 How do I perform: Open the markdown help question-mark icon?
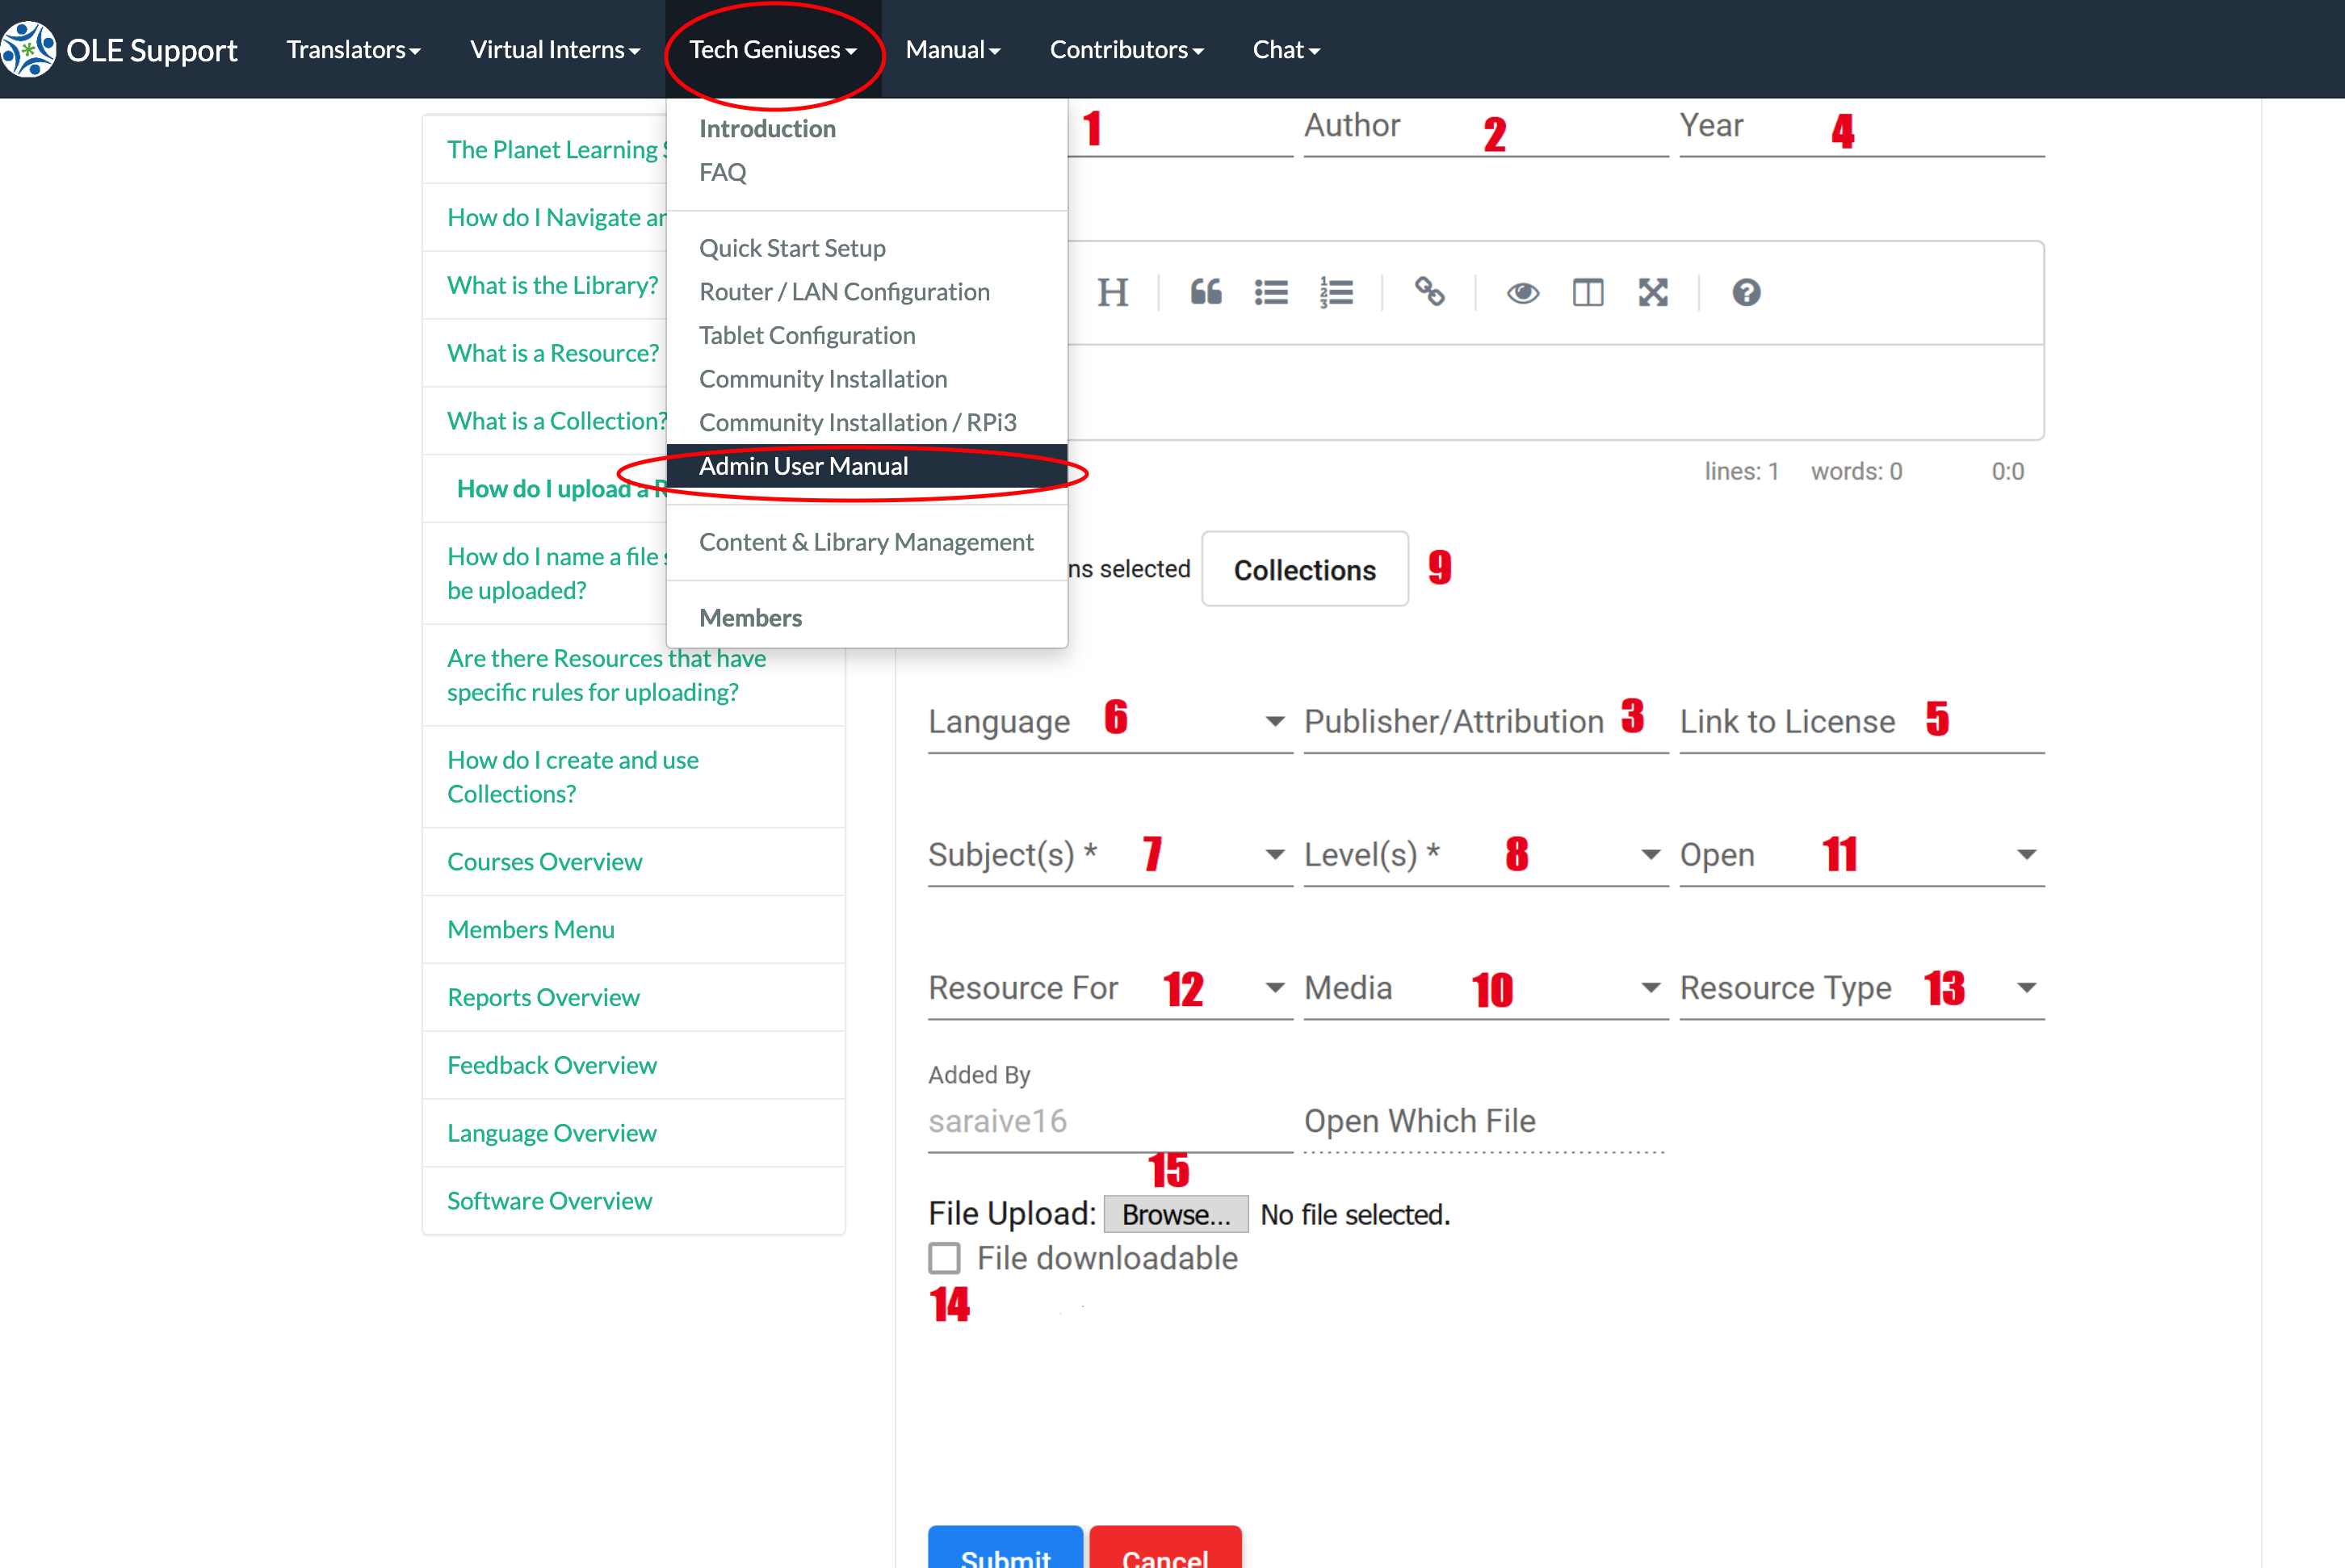pyautogui.click(x=1746, y=292)
